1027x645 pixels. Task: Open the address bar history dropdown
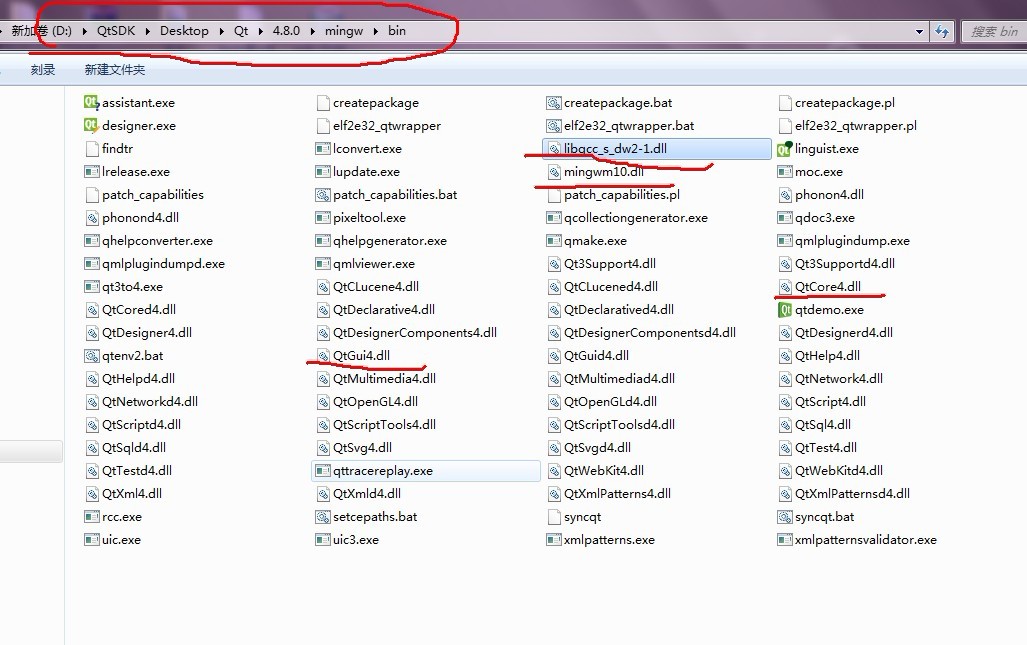pos(919,32)
